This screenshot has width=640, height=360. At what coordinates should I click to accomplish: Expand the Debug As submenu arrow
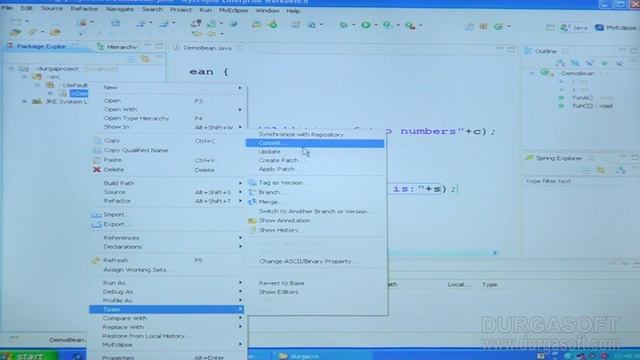point(240,291)
